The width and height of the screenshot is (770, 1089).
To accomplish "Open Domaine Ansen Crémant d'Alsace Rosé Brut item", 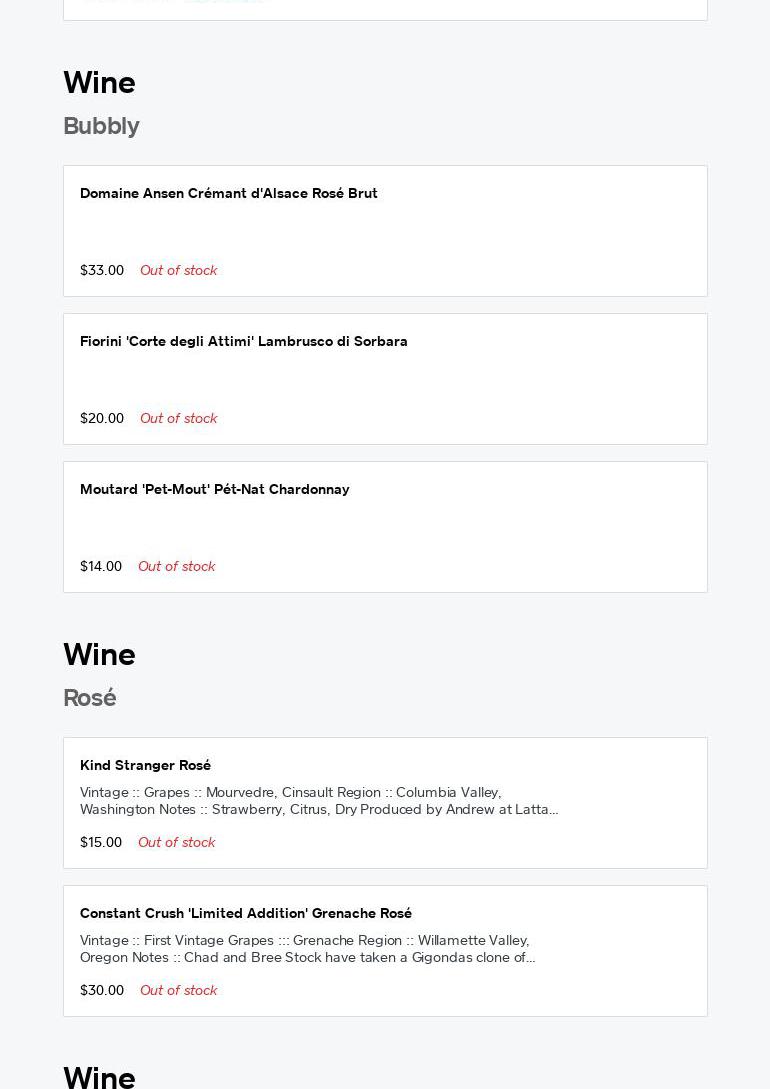I will coord(229,193).
